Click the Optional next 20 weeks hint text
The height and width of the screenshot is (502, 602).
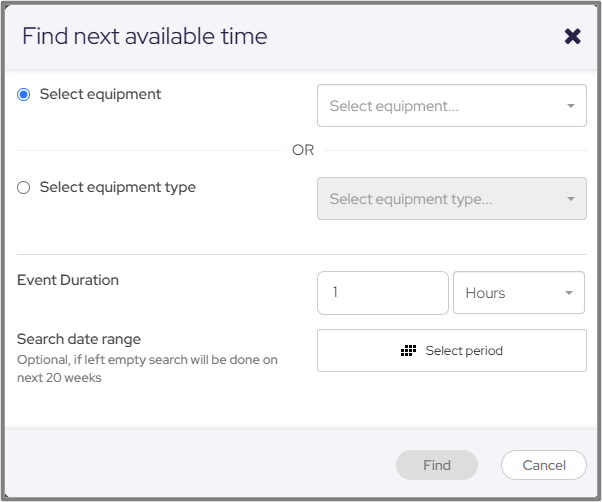(x=147, y=368)
